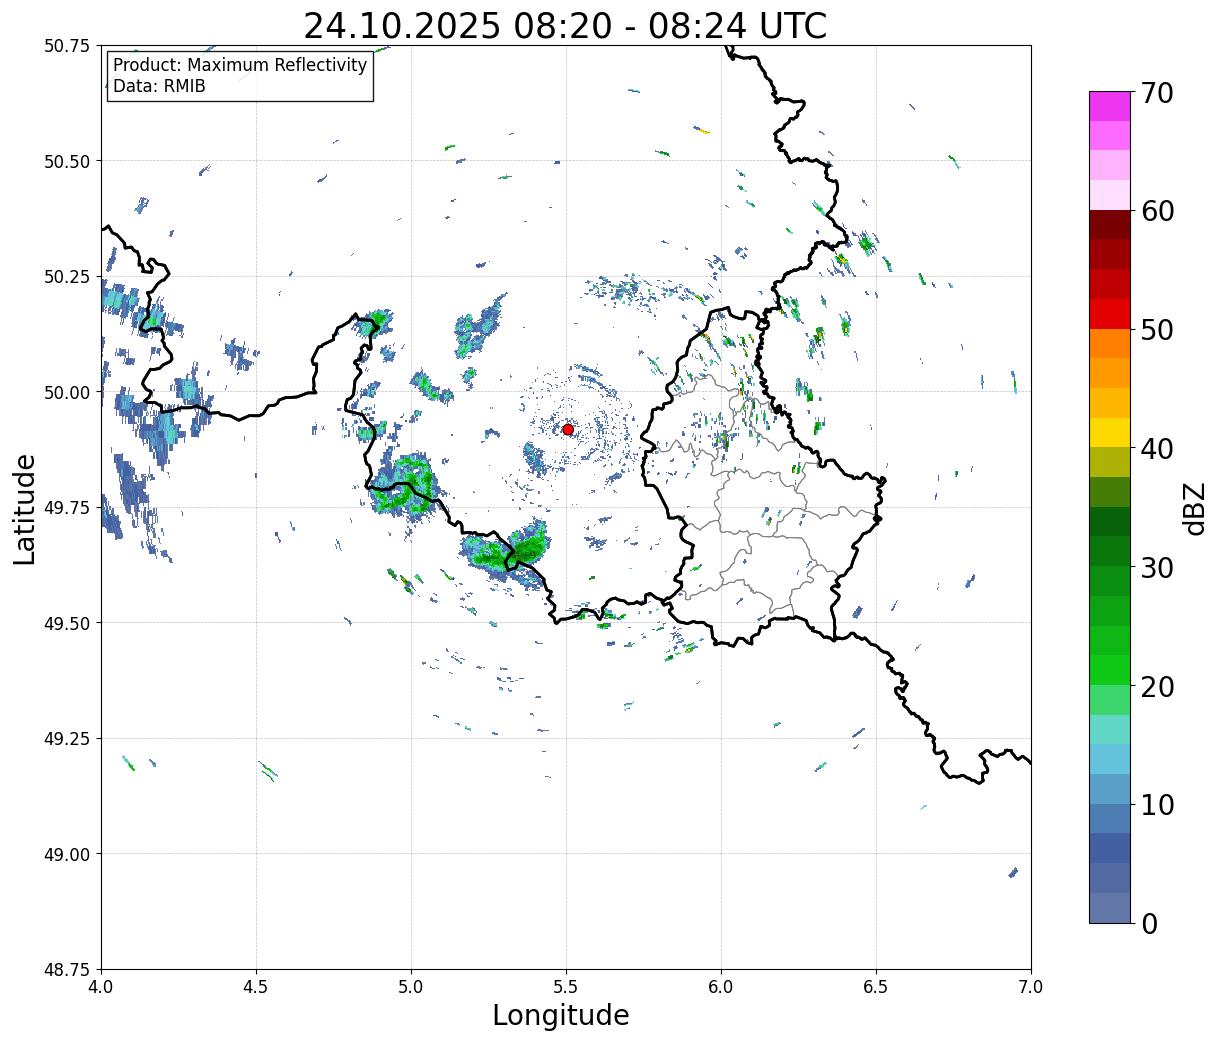Click the latitude tick label 49.25
The image size is (1219, 1040).
point(67,739)
